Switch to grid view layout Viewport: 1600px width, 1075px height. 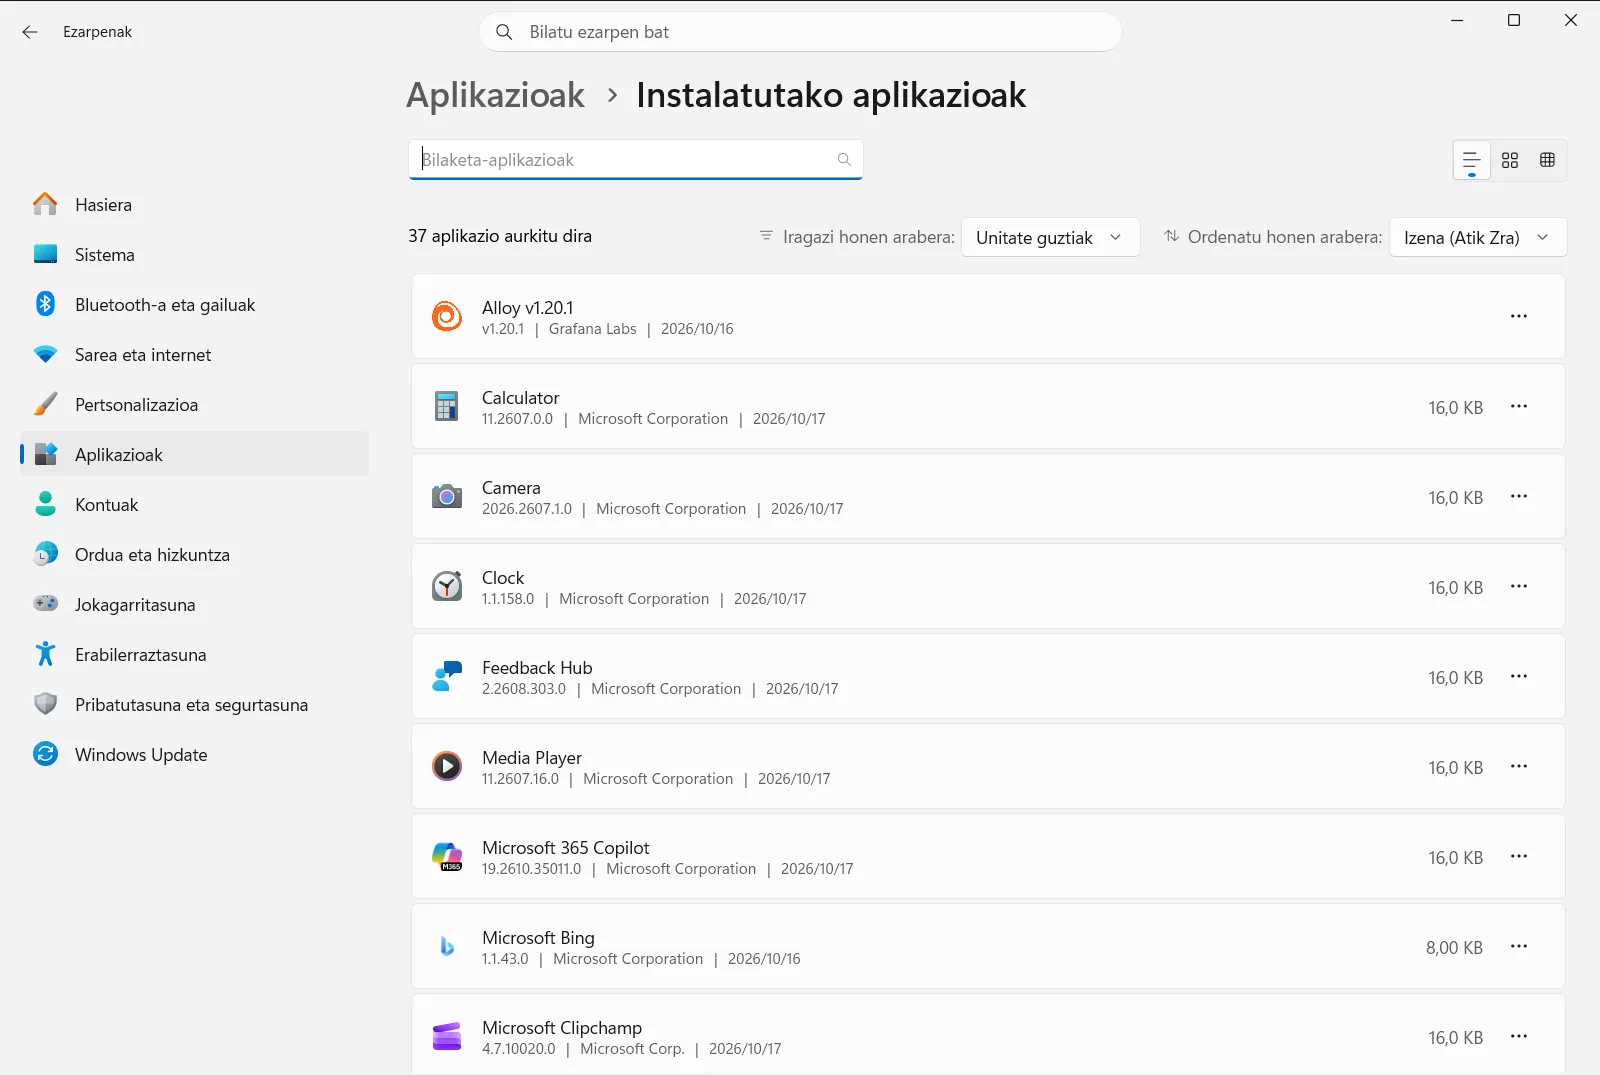click(x=1510, y=160)
